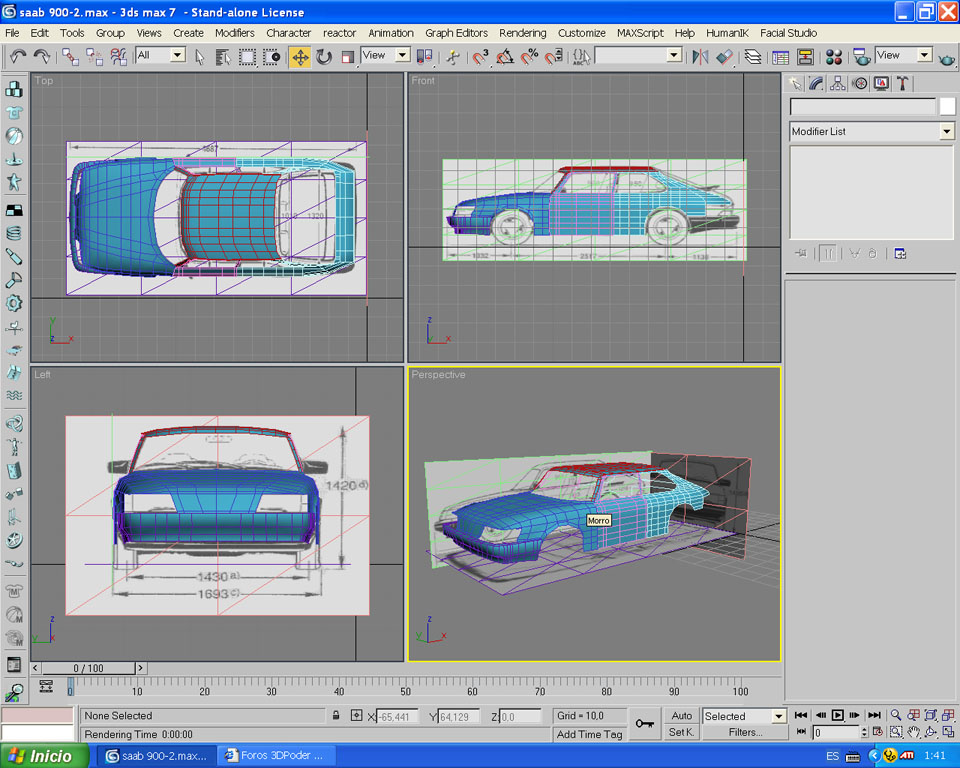Open Material Editor icon
This screenshot has width=960, height=768.
(833, 57)
